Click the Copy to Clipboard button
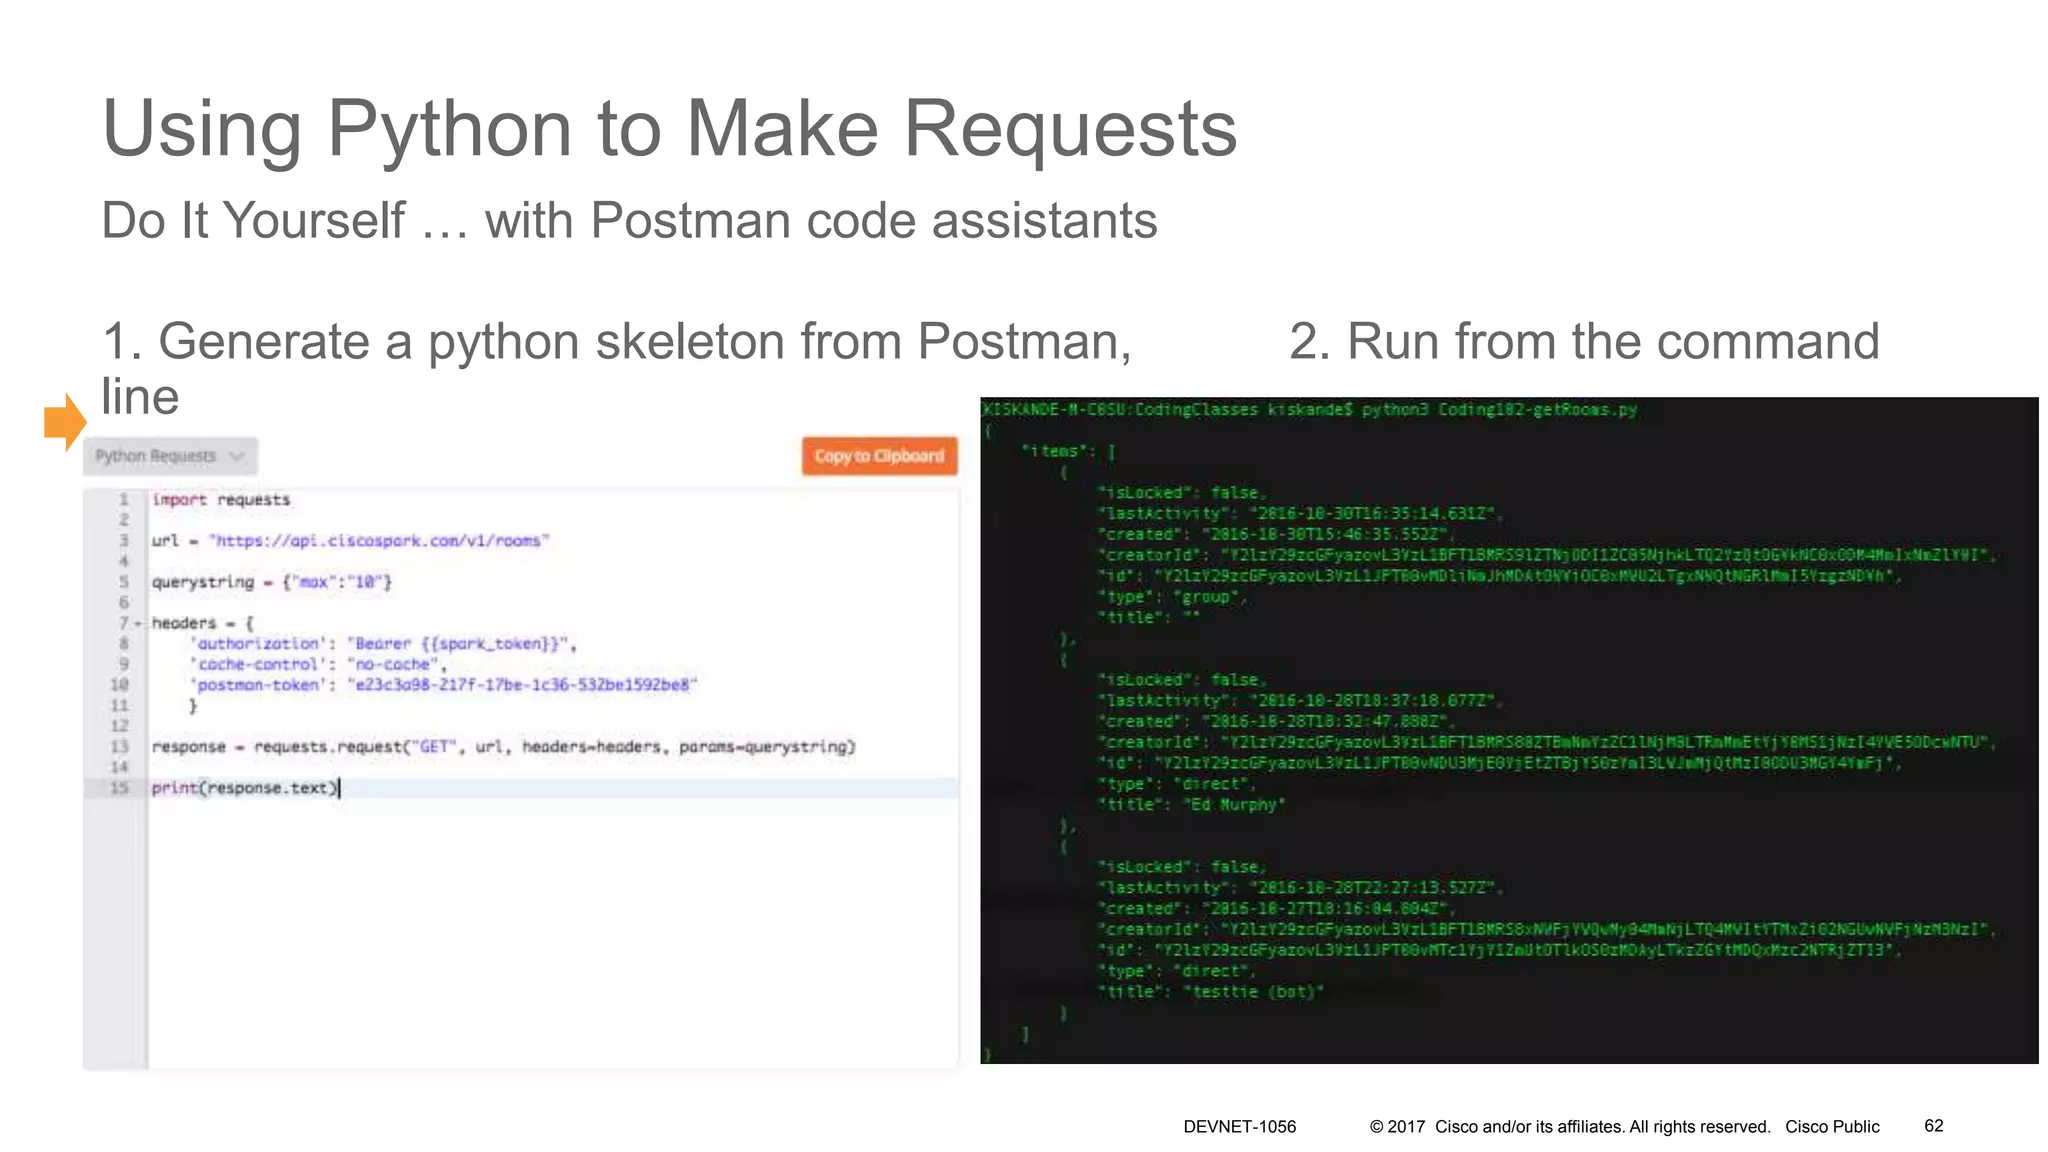 click(x=878, y=456)
